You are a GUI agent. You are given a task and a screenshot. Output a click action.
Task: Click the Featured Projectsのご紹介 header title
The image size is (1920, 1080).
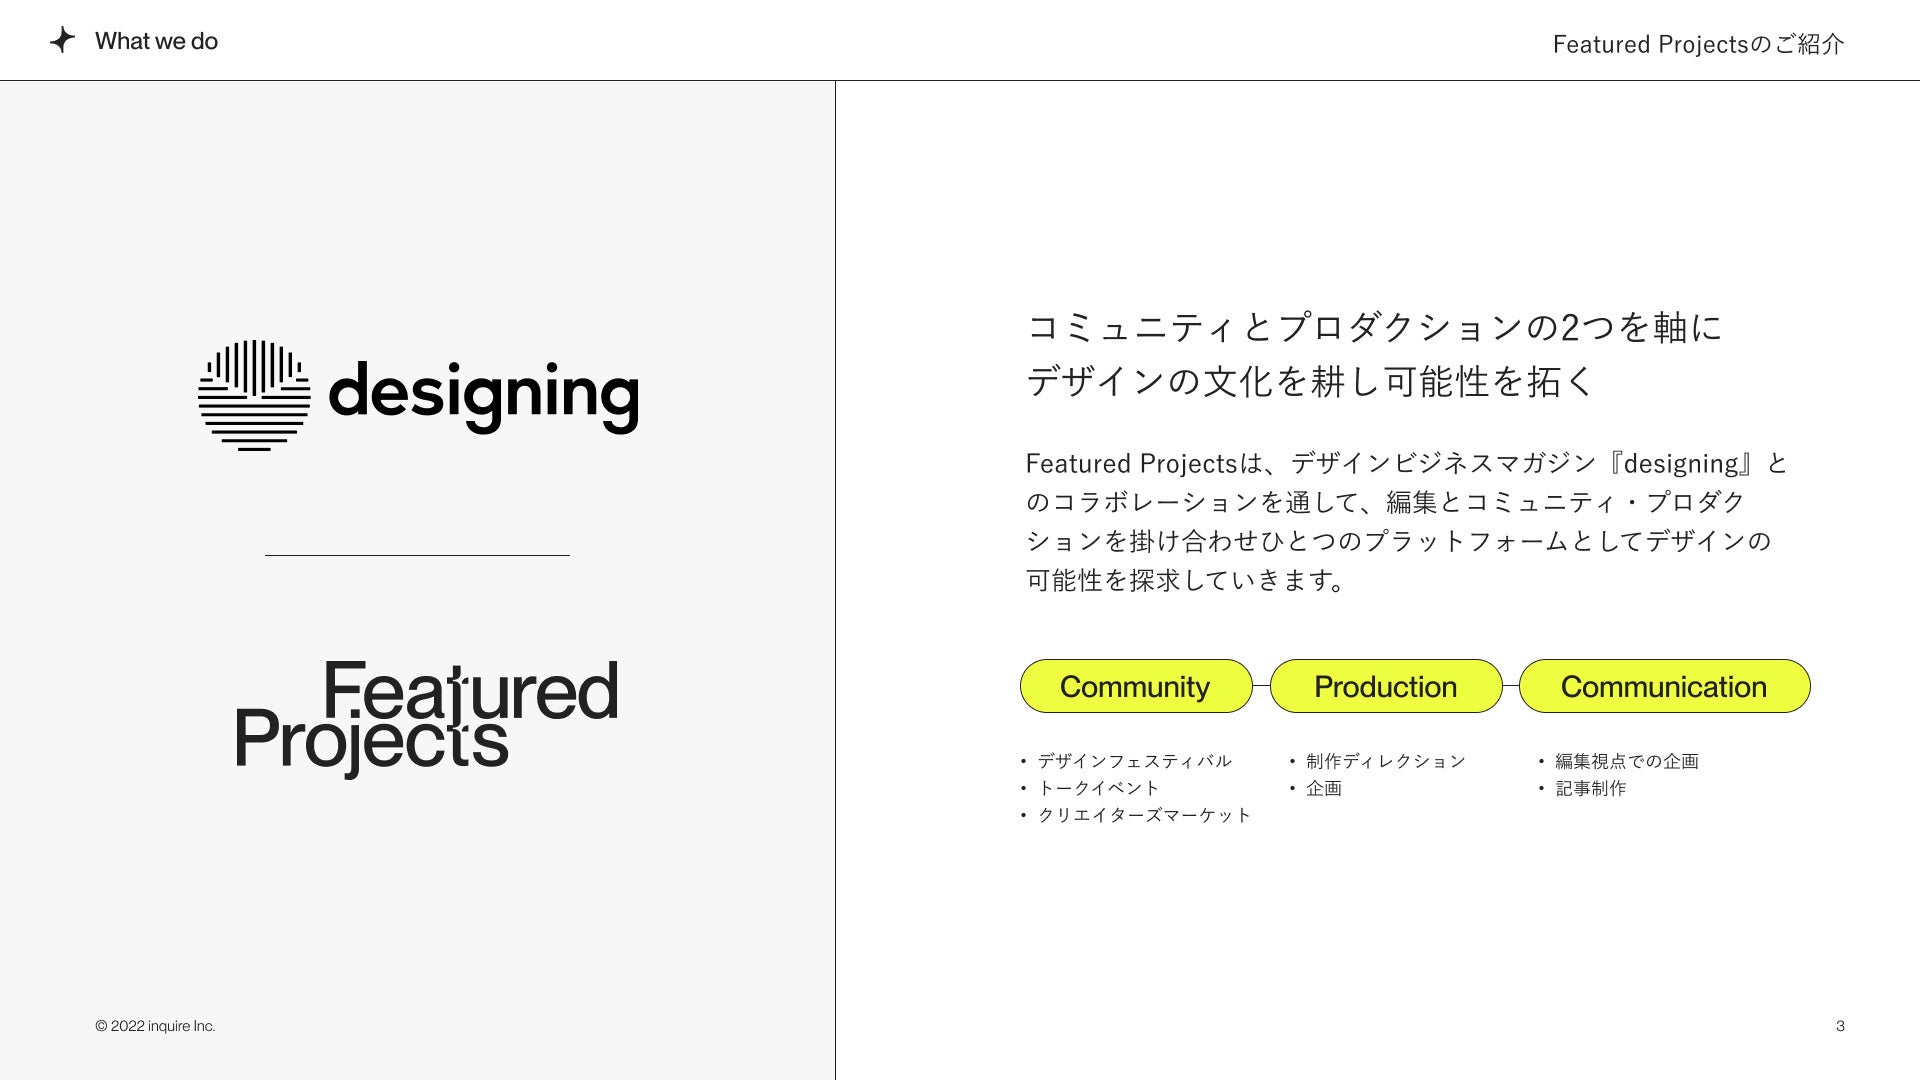point(1698,44)
